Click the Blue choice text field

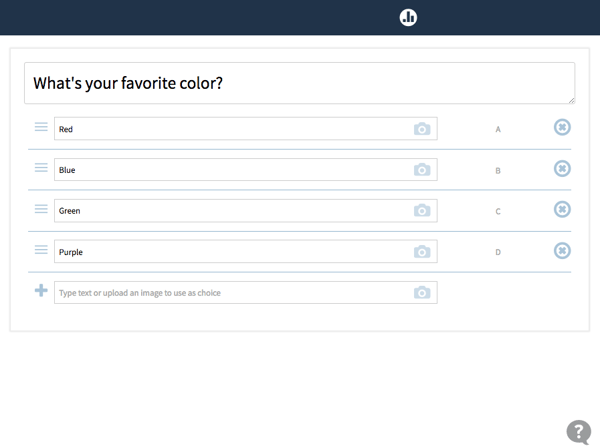click(x=246, y=170)
